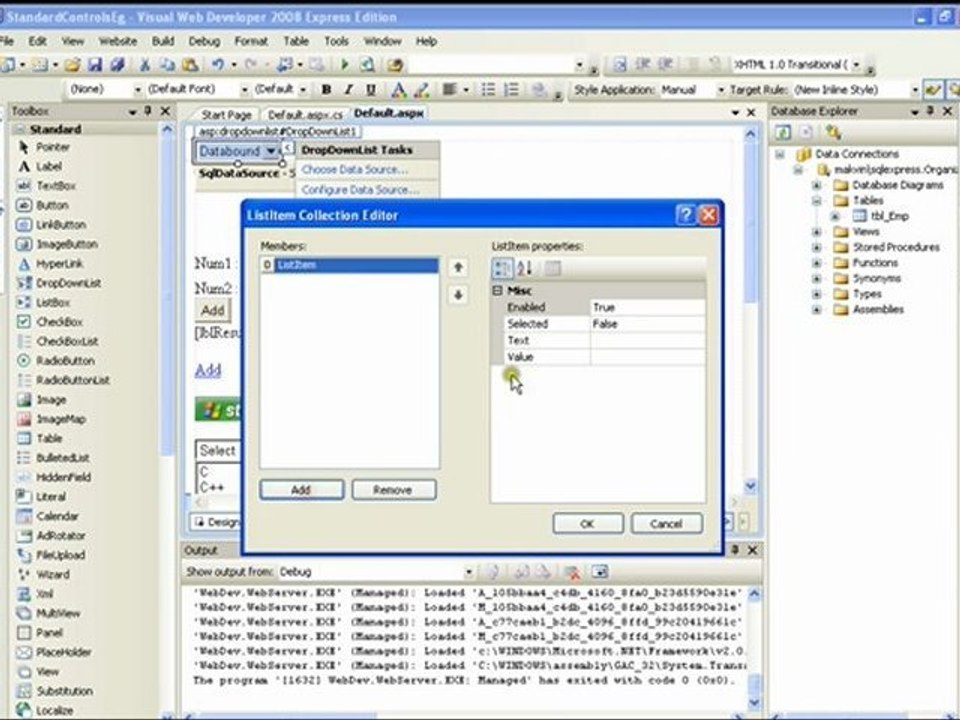Screen dimensions: 960x720
Task: Click the Value property value field
Action: tap(647, 357)
